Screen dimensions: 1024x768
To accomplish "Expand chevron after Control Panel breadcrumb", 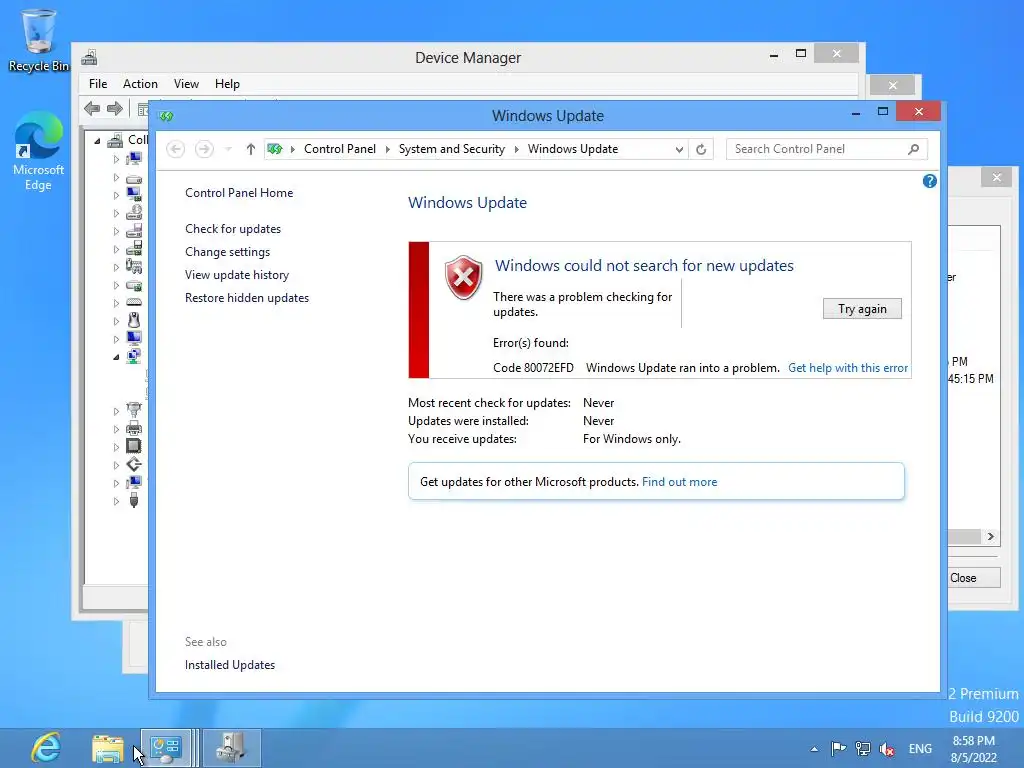I will (x=387, y=150).
